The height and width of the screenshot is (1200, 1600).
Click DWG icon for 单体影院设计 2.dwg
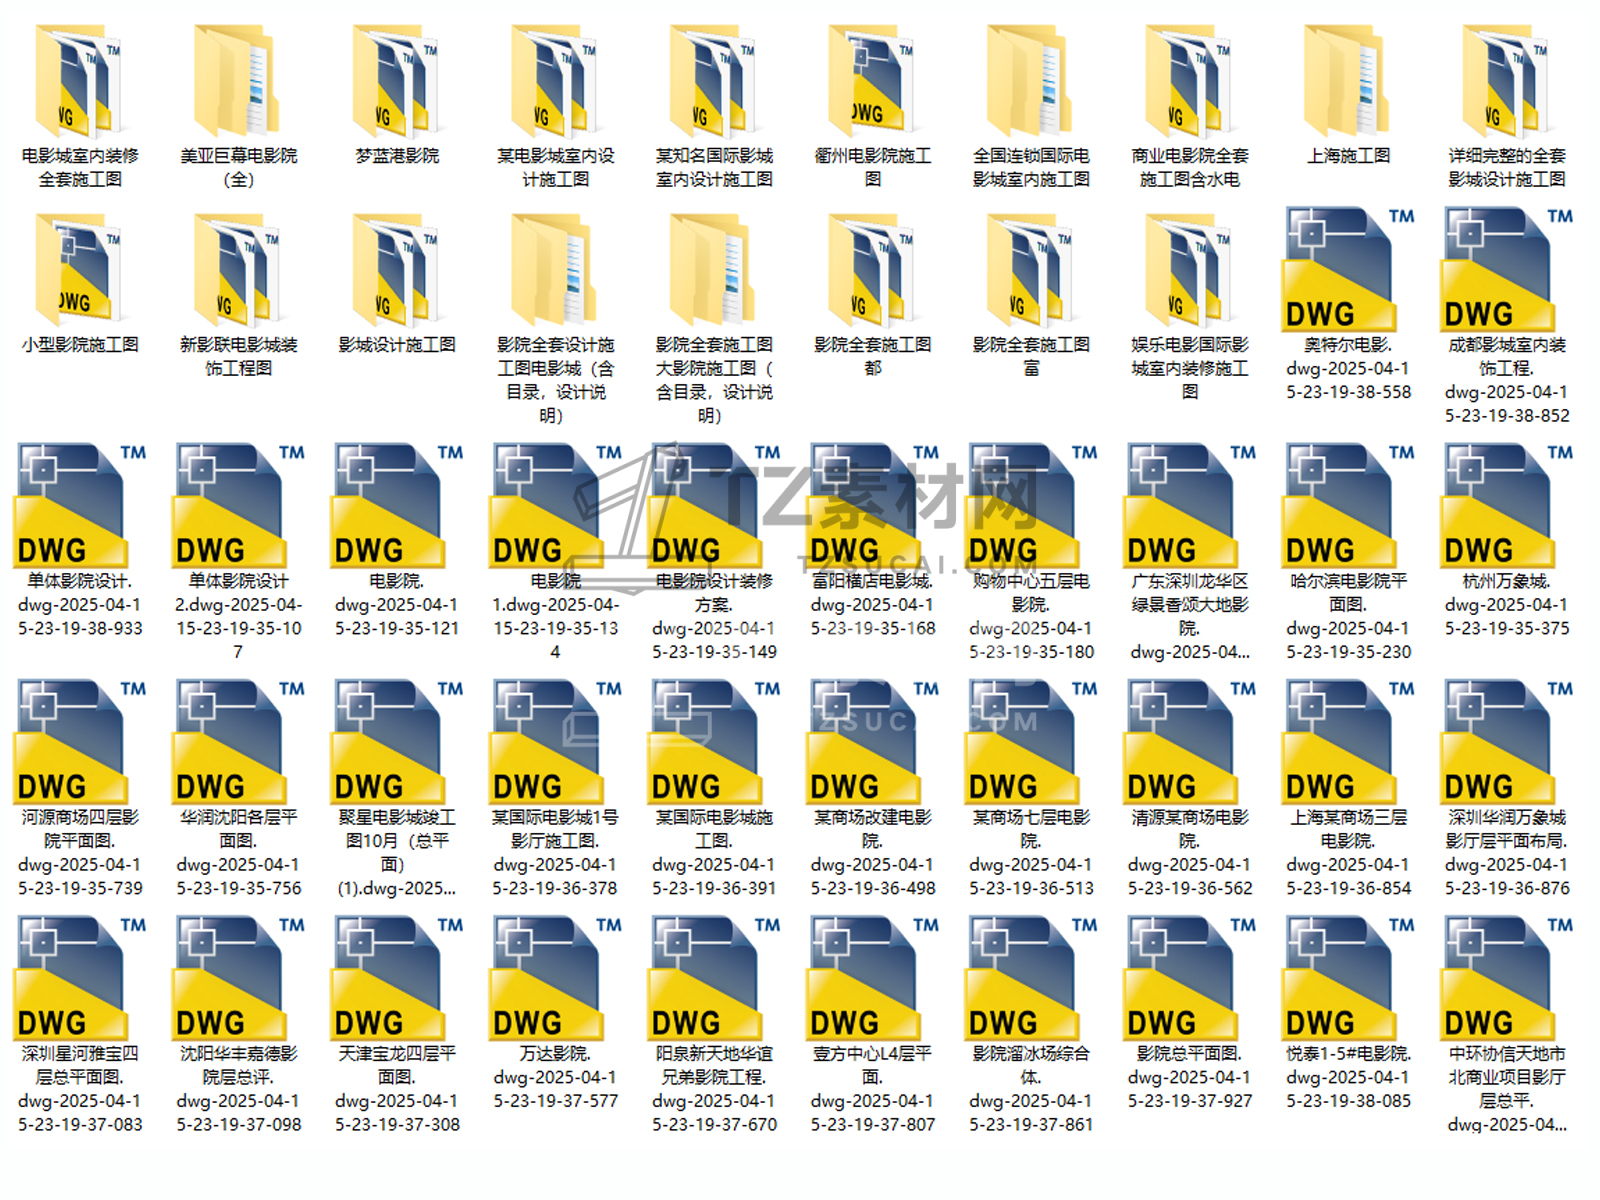pyautogui.click(x=238, y=505)
